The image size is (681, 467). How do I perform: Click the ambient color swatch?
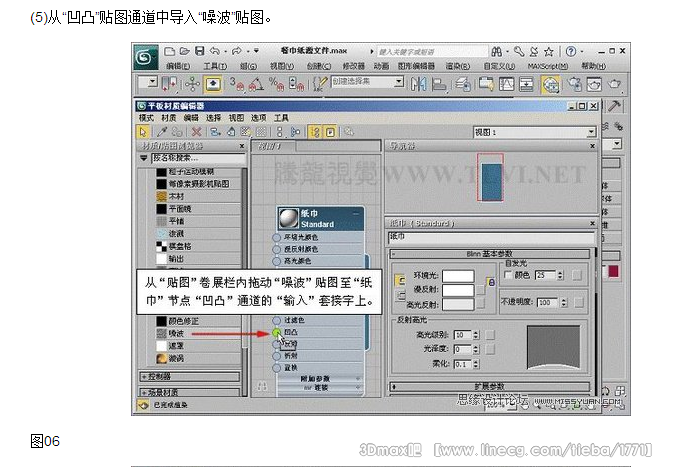[x=458, y=276]
